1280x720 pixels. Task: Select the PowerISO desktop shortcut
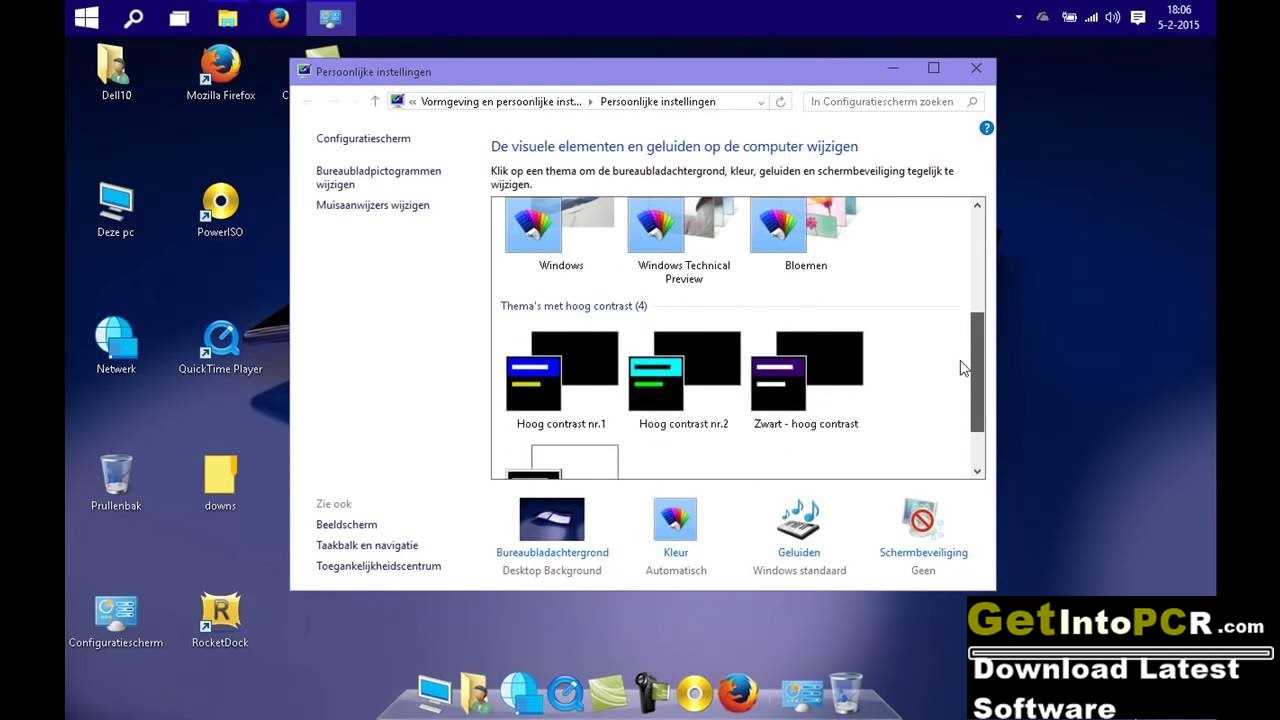pyautogui.click(x=220, y=210)
